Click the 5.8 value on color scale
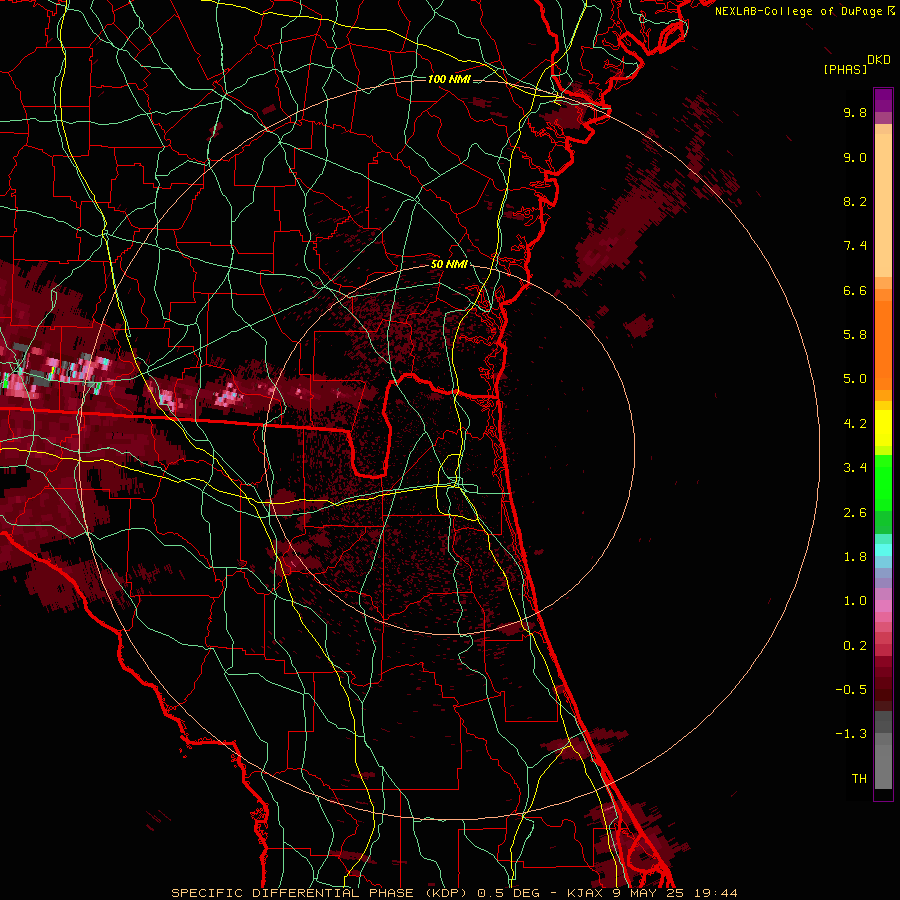Screen dimensions: 900x900 (855, 335)
